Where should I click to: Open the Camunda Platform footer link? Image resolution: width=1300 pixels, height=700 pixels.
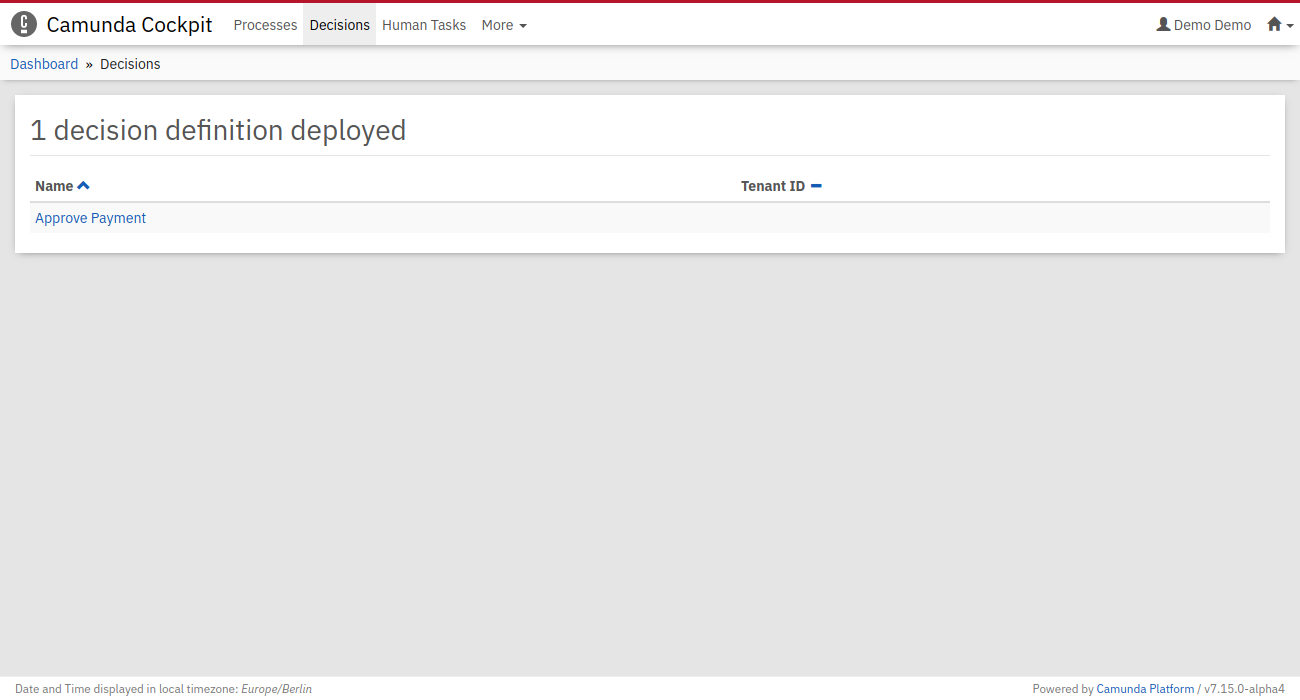coord(1145,689)
